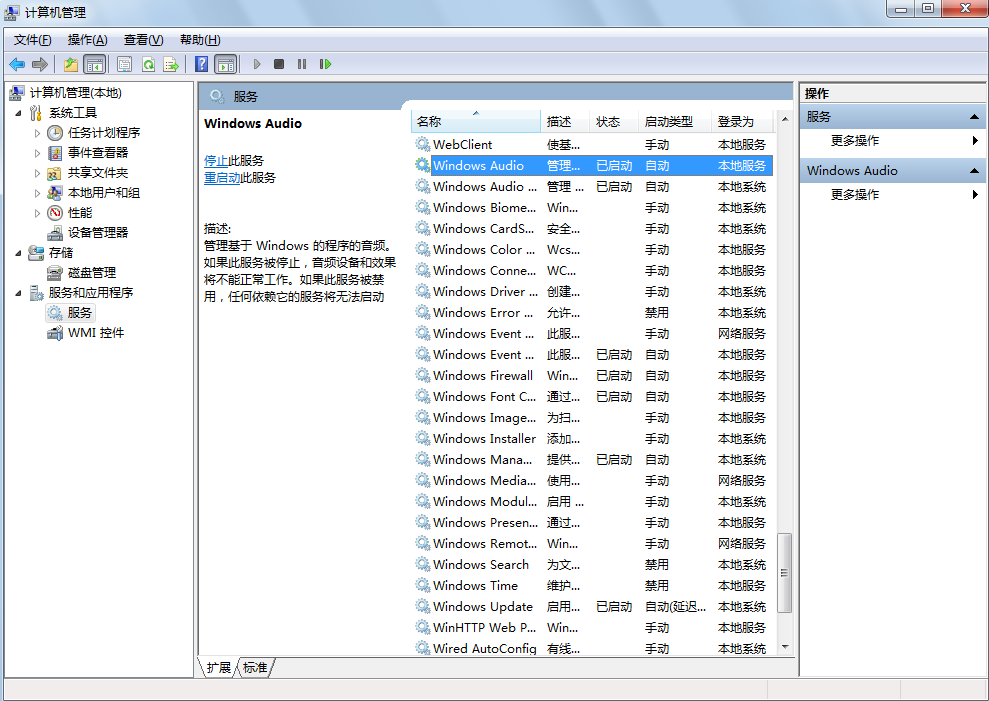This screenshot has width=989, height=701.
Task: Select 磁盘管理 in the tree
Action: coord(91,272)
